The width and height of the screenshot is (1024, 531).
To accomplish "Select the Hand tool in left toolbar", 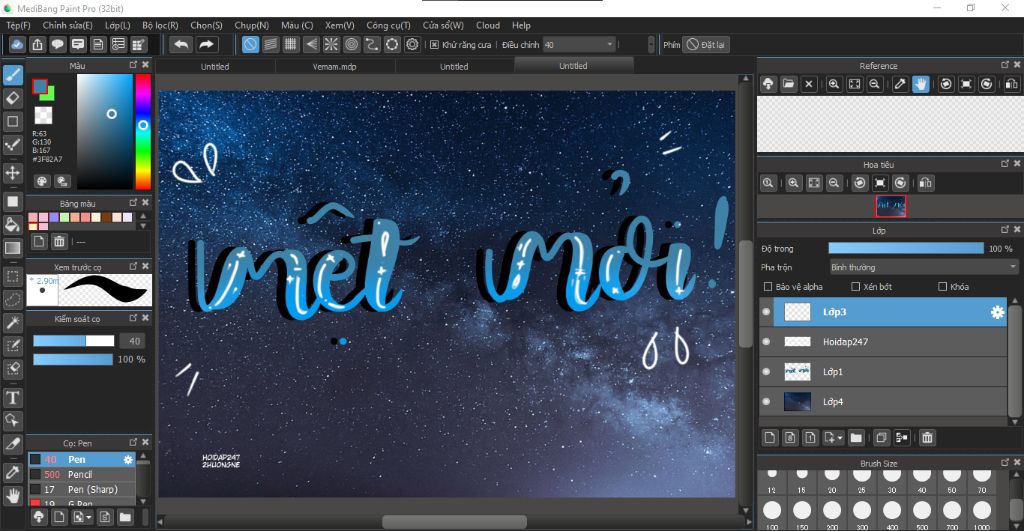I will tap(12, 496).
